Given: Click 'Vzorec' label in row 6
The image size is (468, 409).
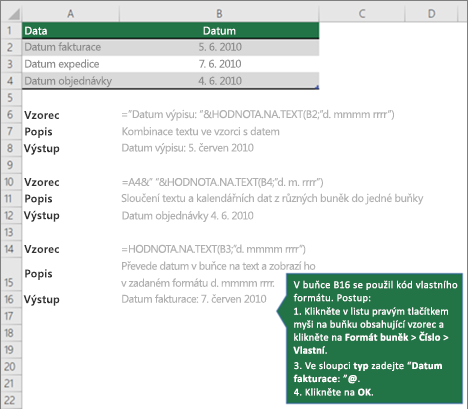Looking at the screenshot, I should [x=42, y=115].
